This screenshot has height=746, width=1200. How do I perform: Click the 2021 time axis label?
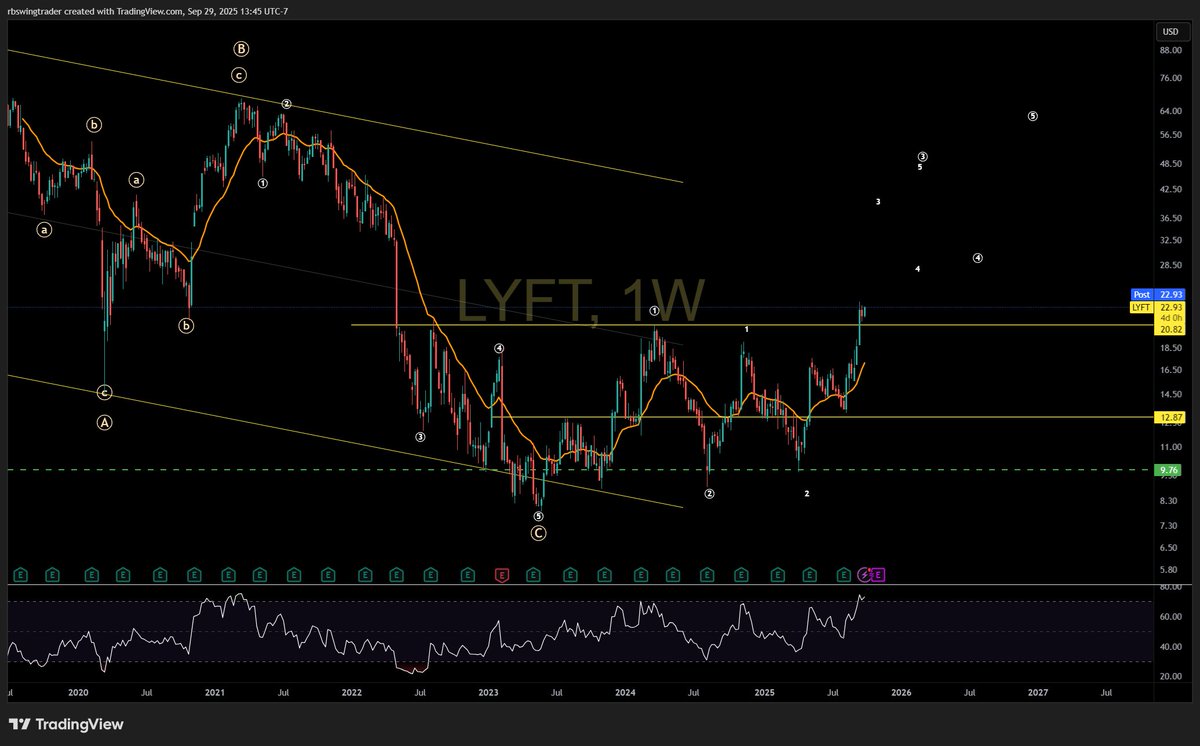[215, 692]
